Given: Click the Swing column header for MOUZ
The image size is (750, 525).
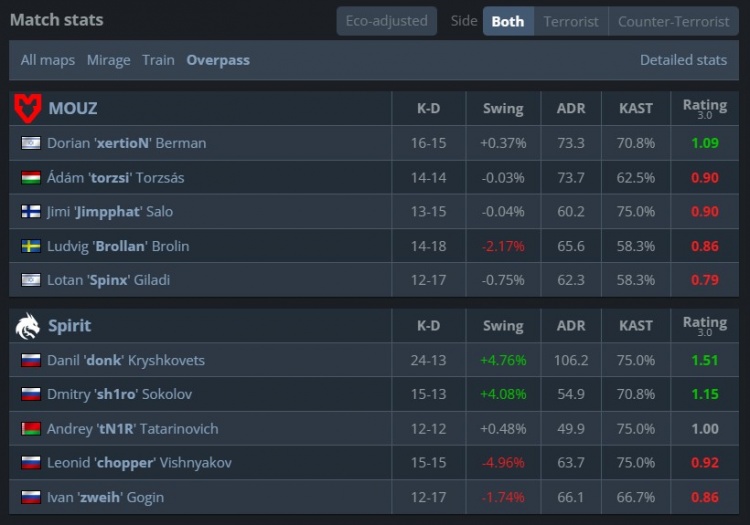Looking at the screenshot, I should (x=502, y=108).
